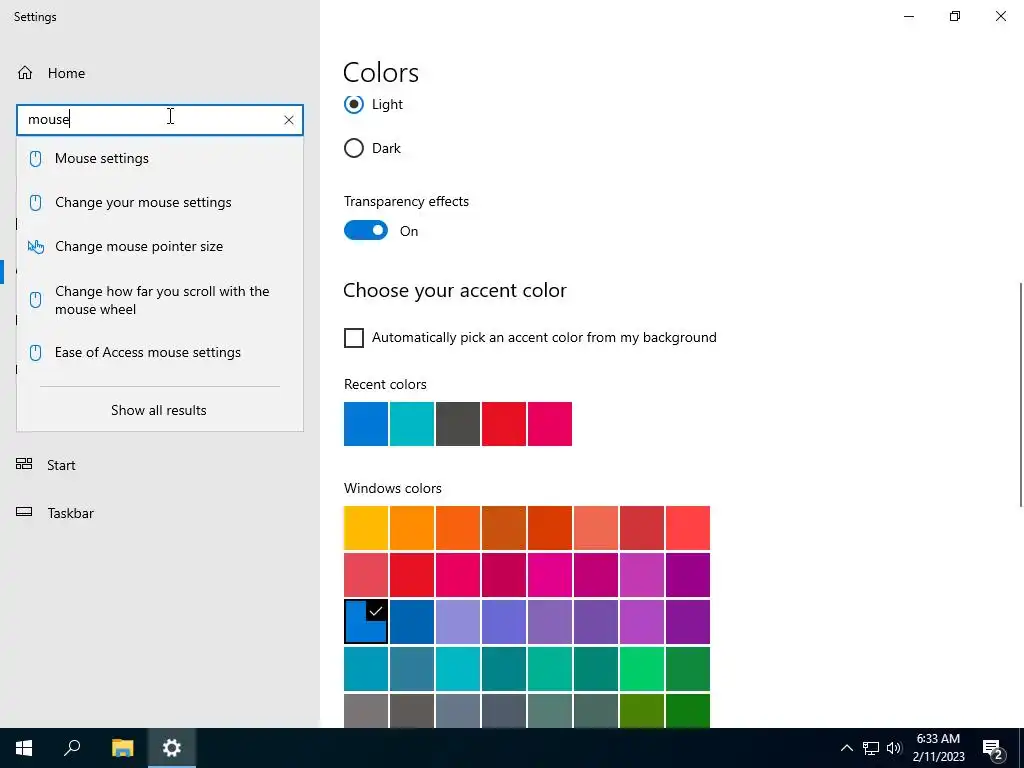Check Automatically pick an accent color
The width and height of the screenshot is (1024, 768).
point(354,338)
